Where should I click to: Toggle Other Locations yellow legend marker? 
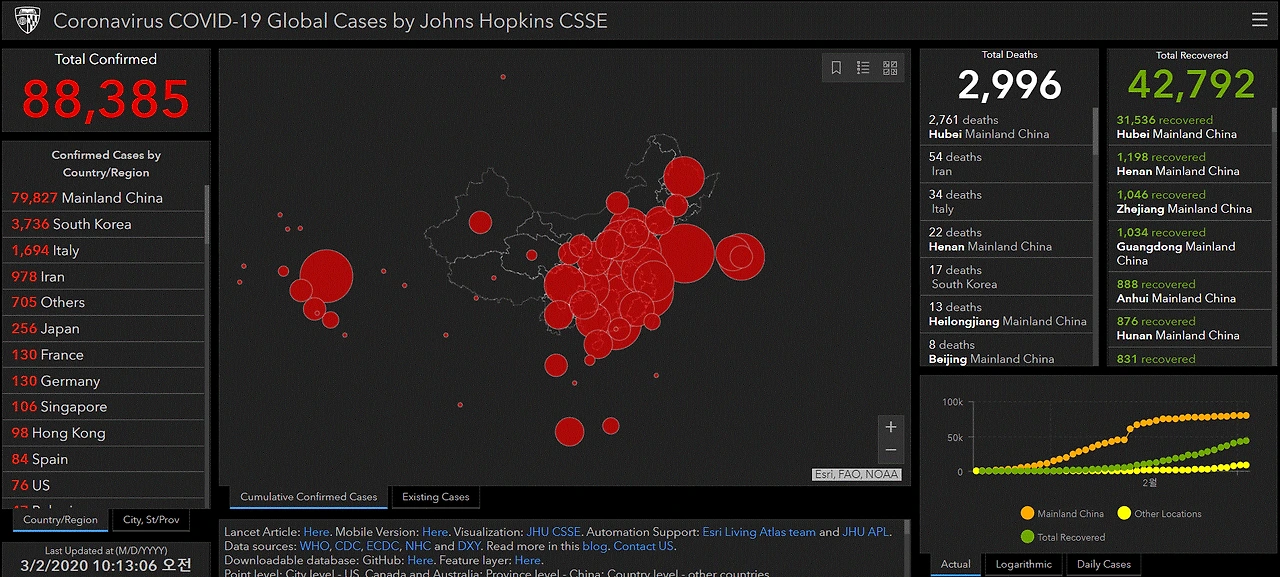(1124, 513)
